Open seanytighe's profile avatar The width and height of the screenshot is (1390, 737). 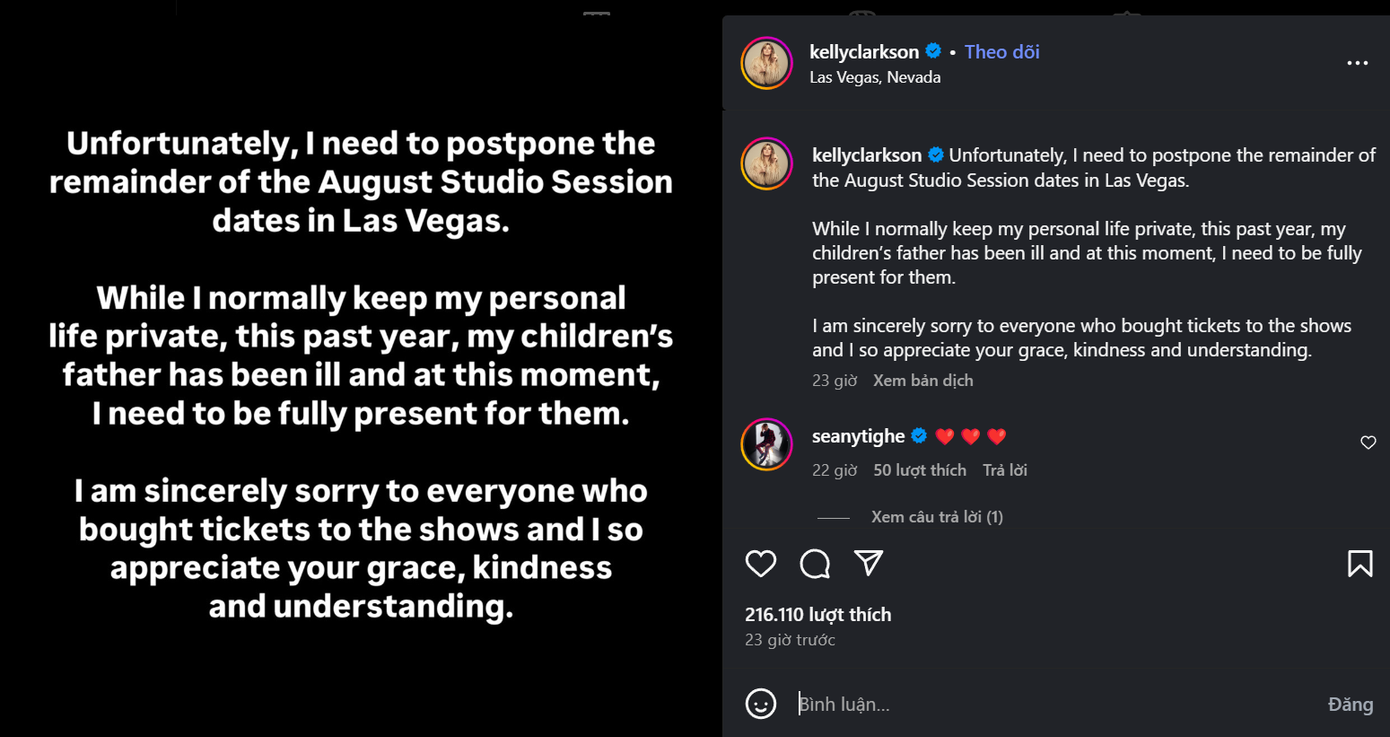766,444
